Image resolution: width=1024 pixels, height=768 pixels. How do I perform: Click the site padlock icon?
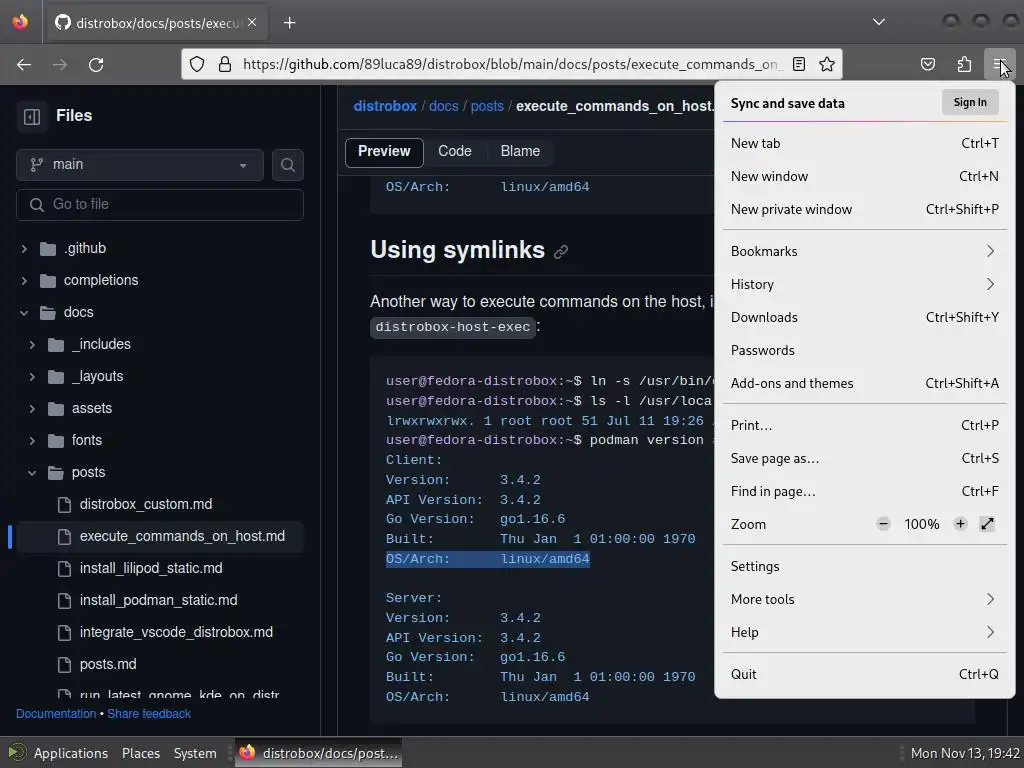(x=225, y=64)
